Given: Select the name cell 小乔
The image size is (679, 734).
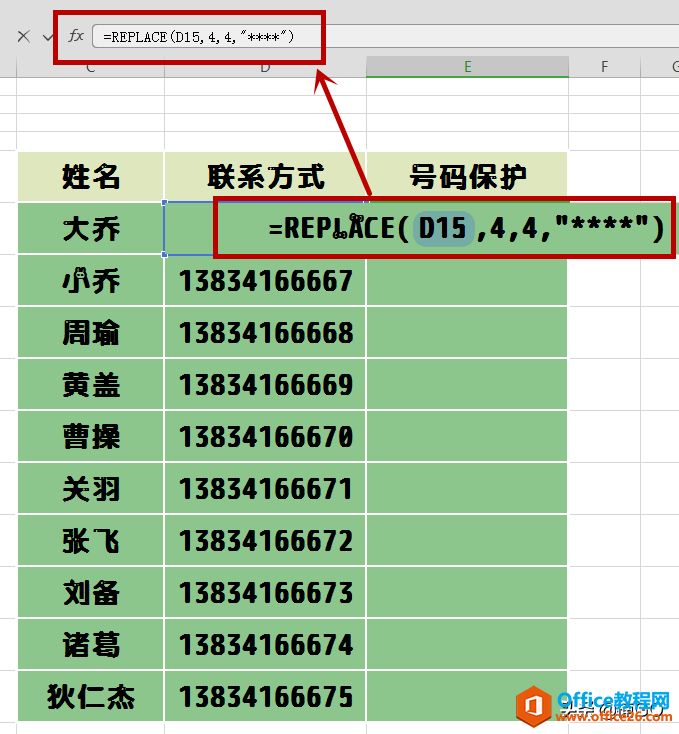Looking at the screenshot, I should pyautogui.click(x=91, y=281).
